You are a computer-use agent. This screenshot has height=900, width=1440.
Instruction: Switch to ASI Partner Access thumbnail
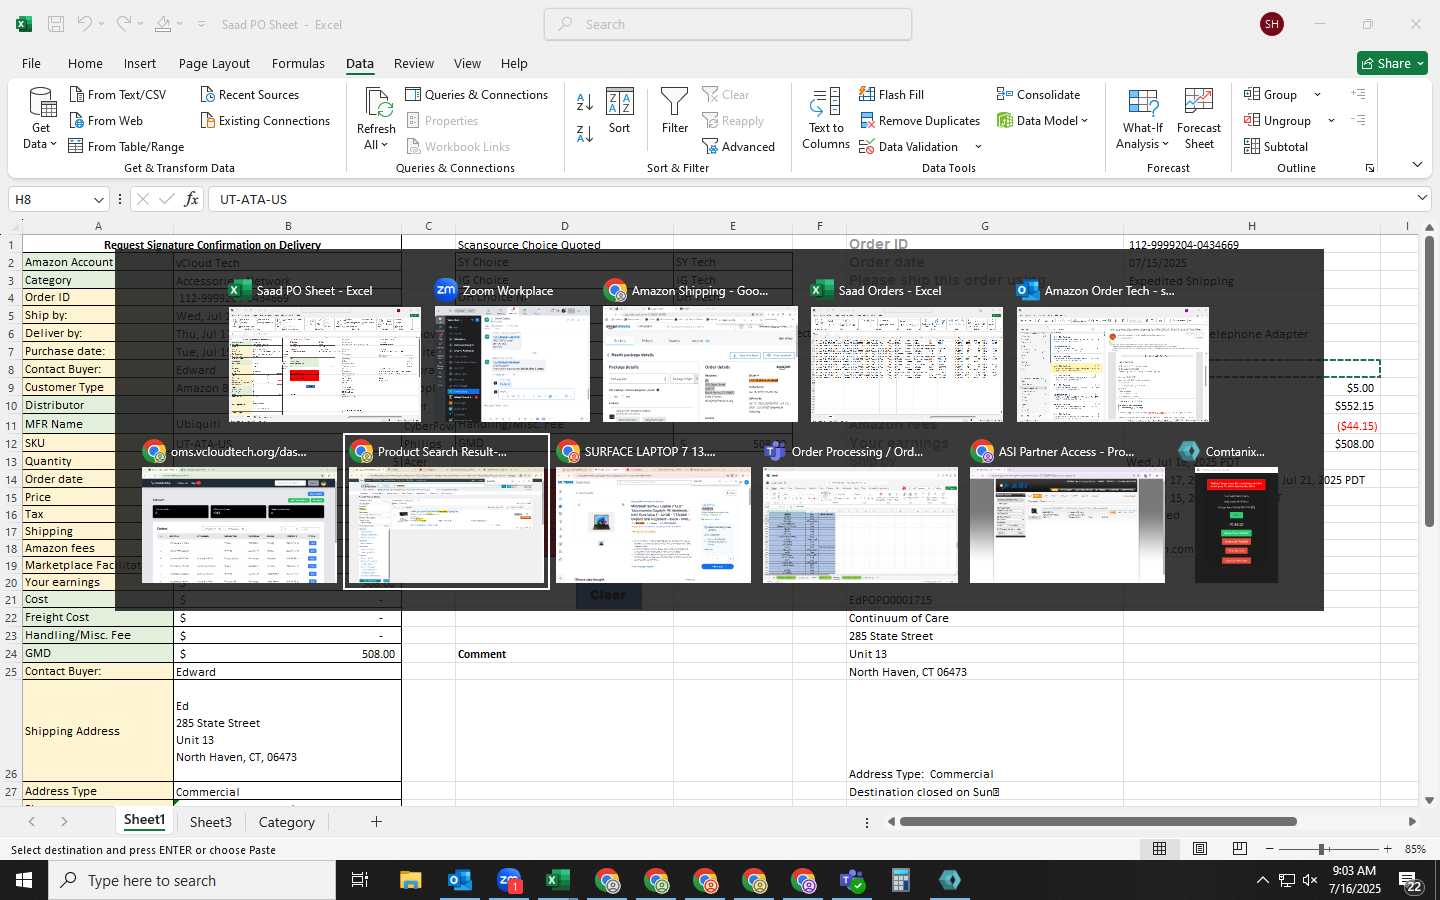click(1067, 525)
